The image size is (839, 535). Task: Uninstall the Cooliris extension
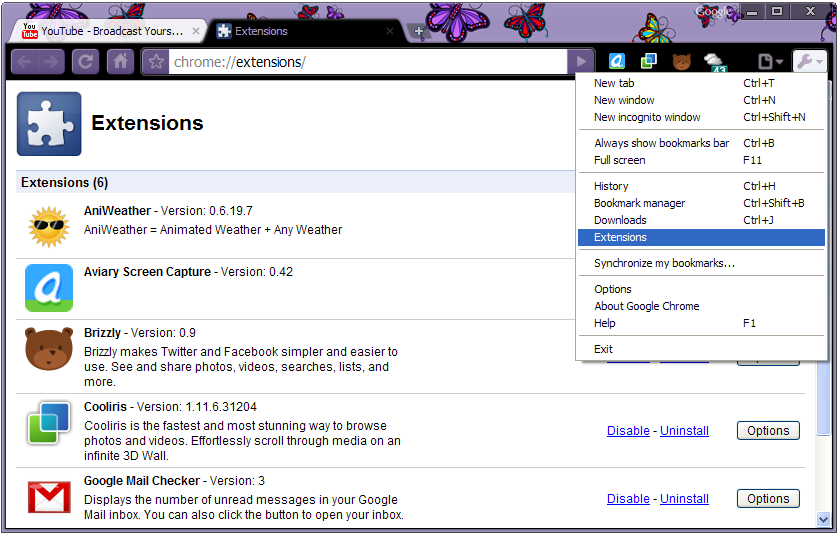coord(684,431)
